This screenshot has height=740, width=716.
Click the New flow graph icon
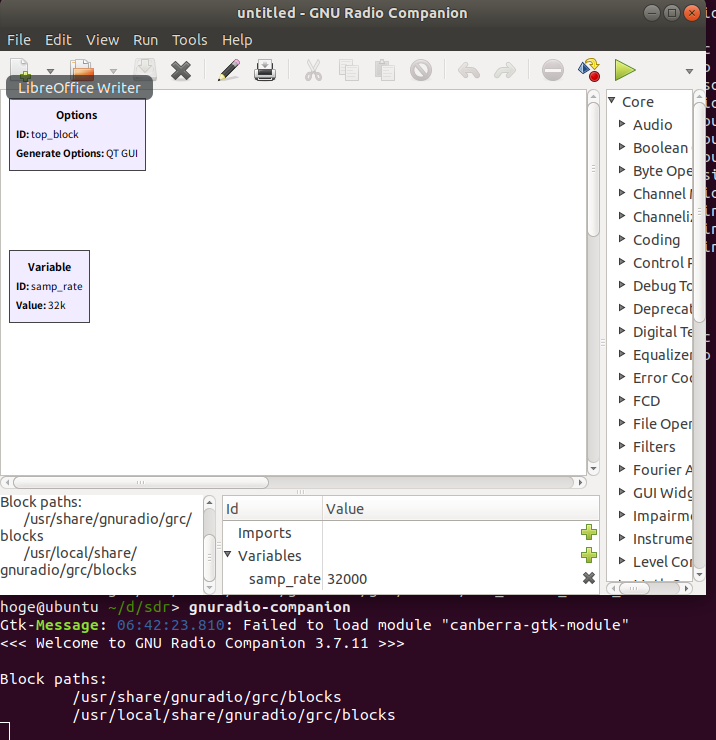click(x=20, y=70)
